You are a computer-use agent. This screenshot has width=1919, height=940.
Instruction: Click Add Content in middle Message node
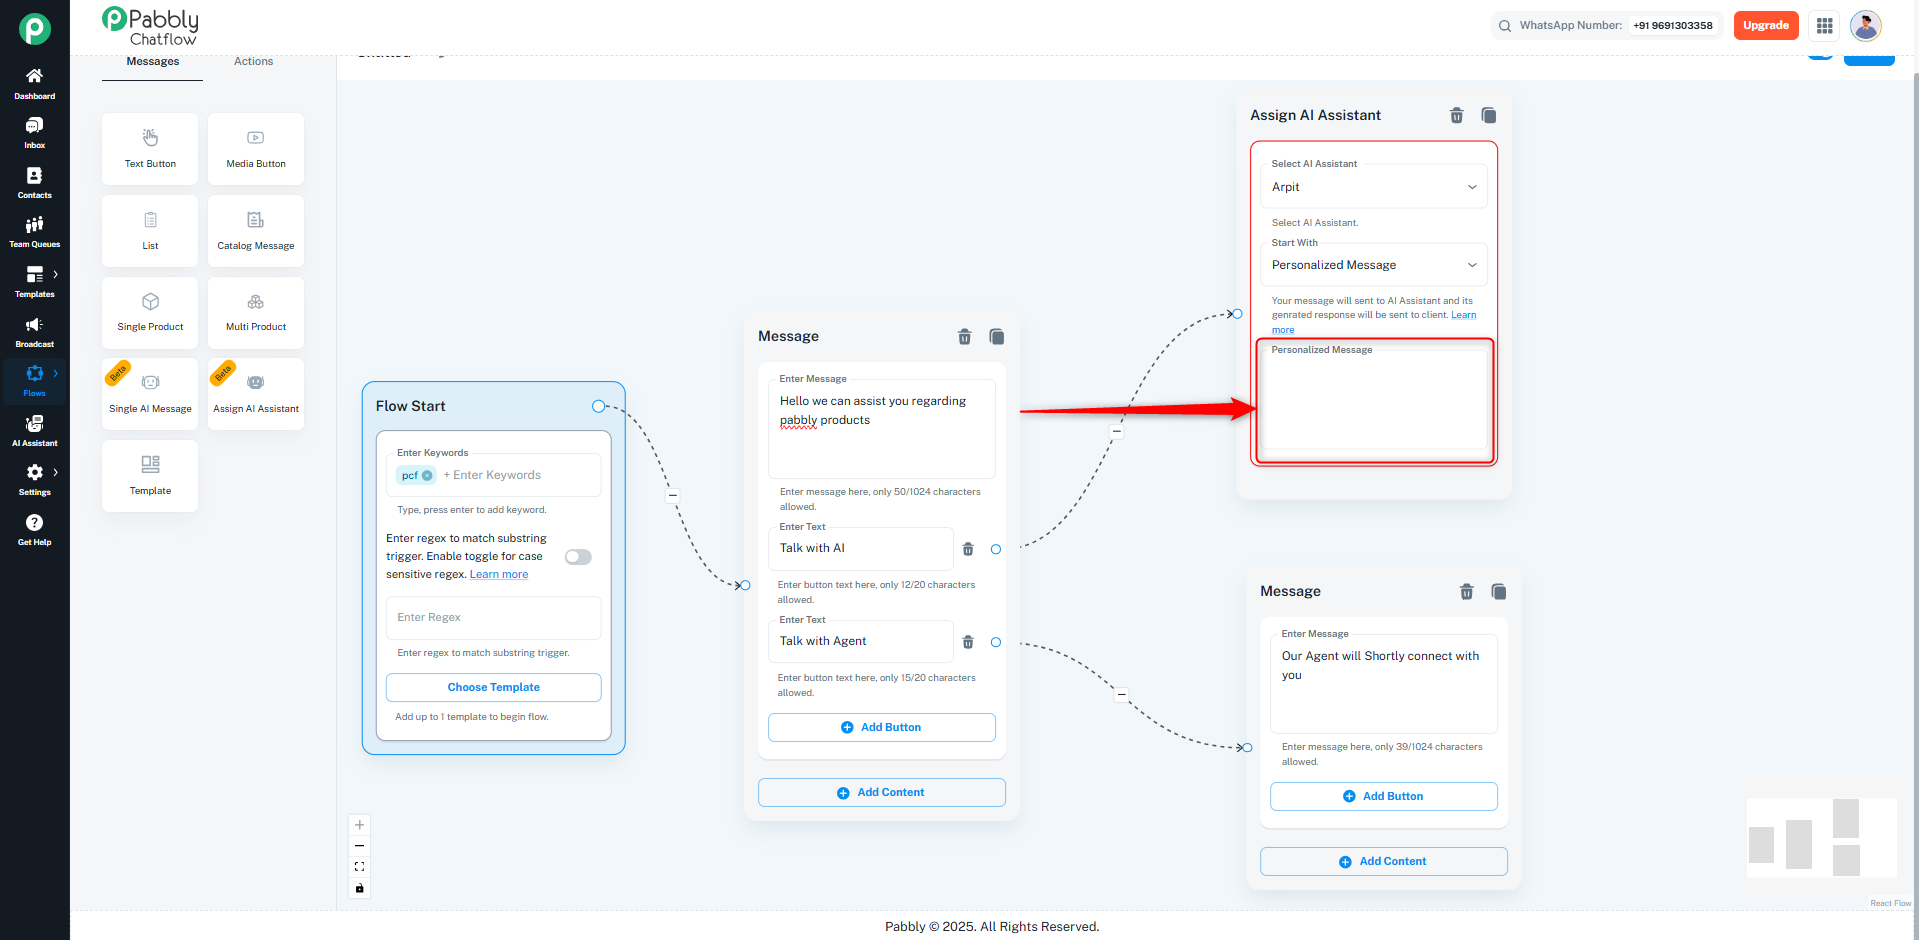point(881,793)
